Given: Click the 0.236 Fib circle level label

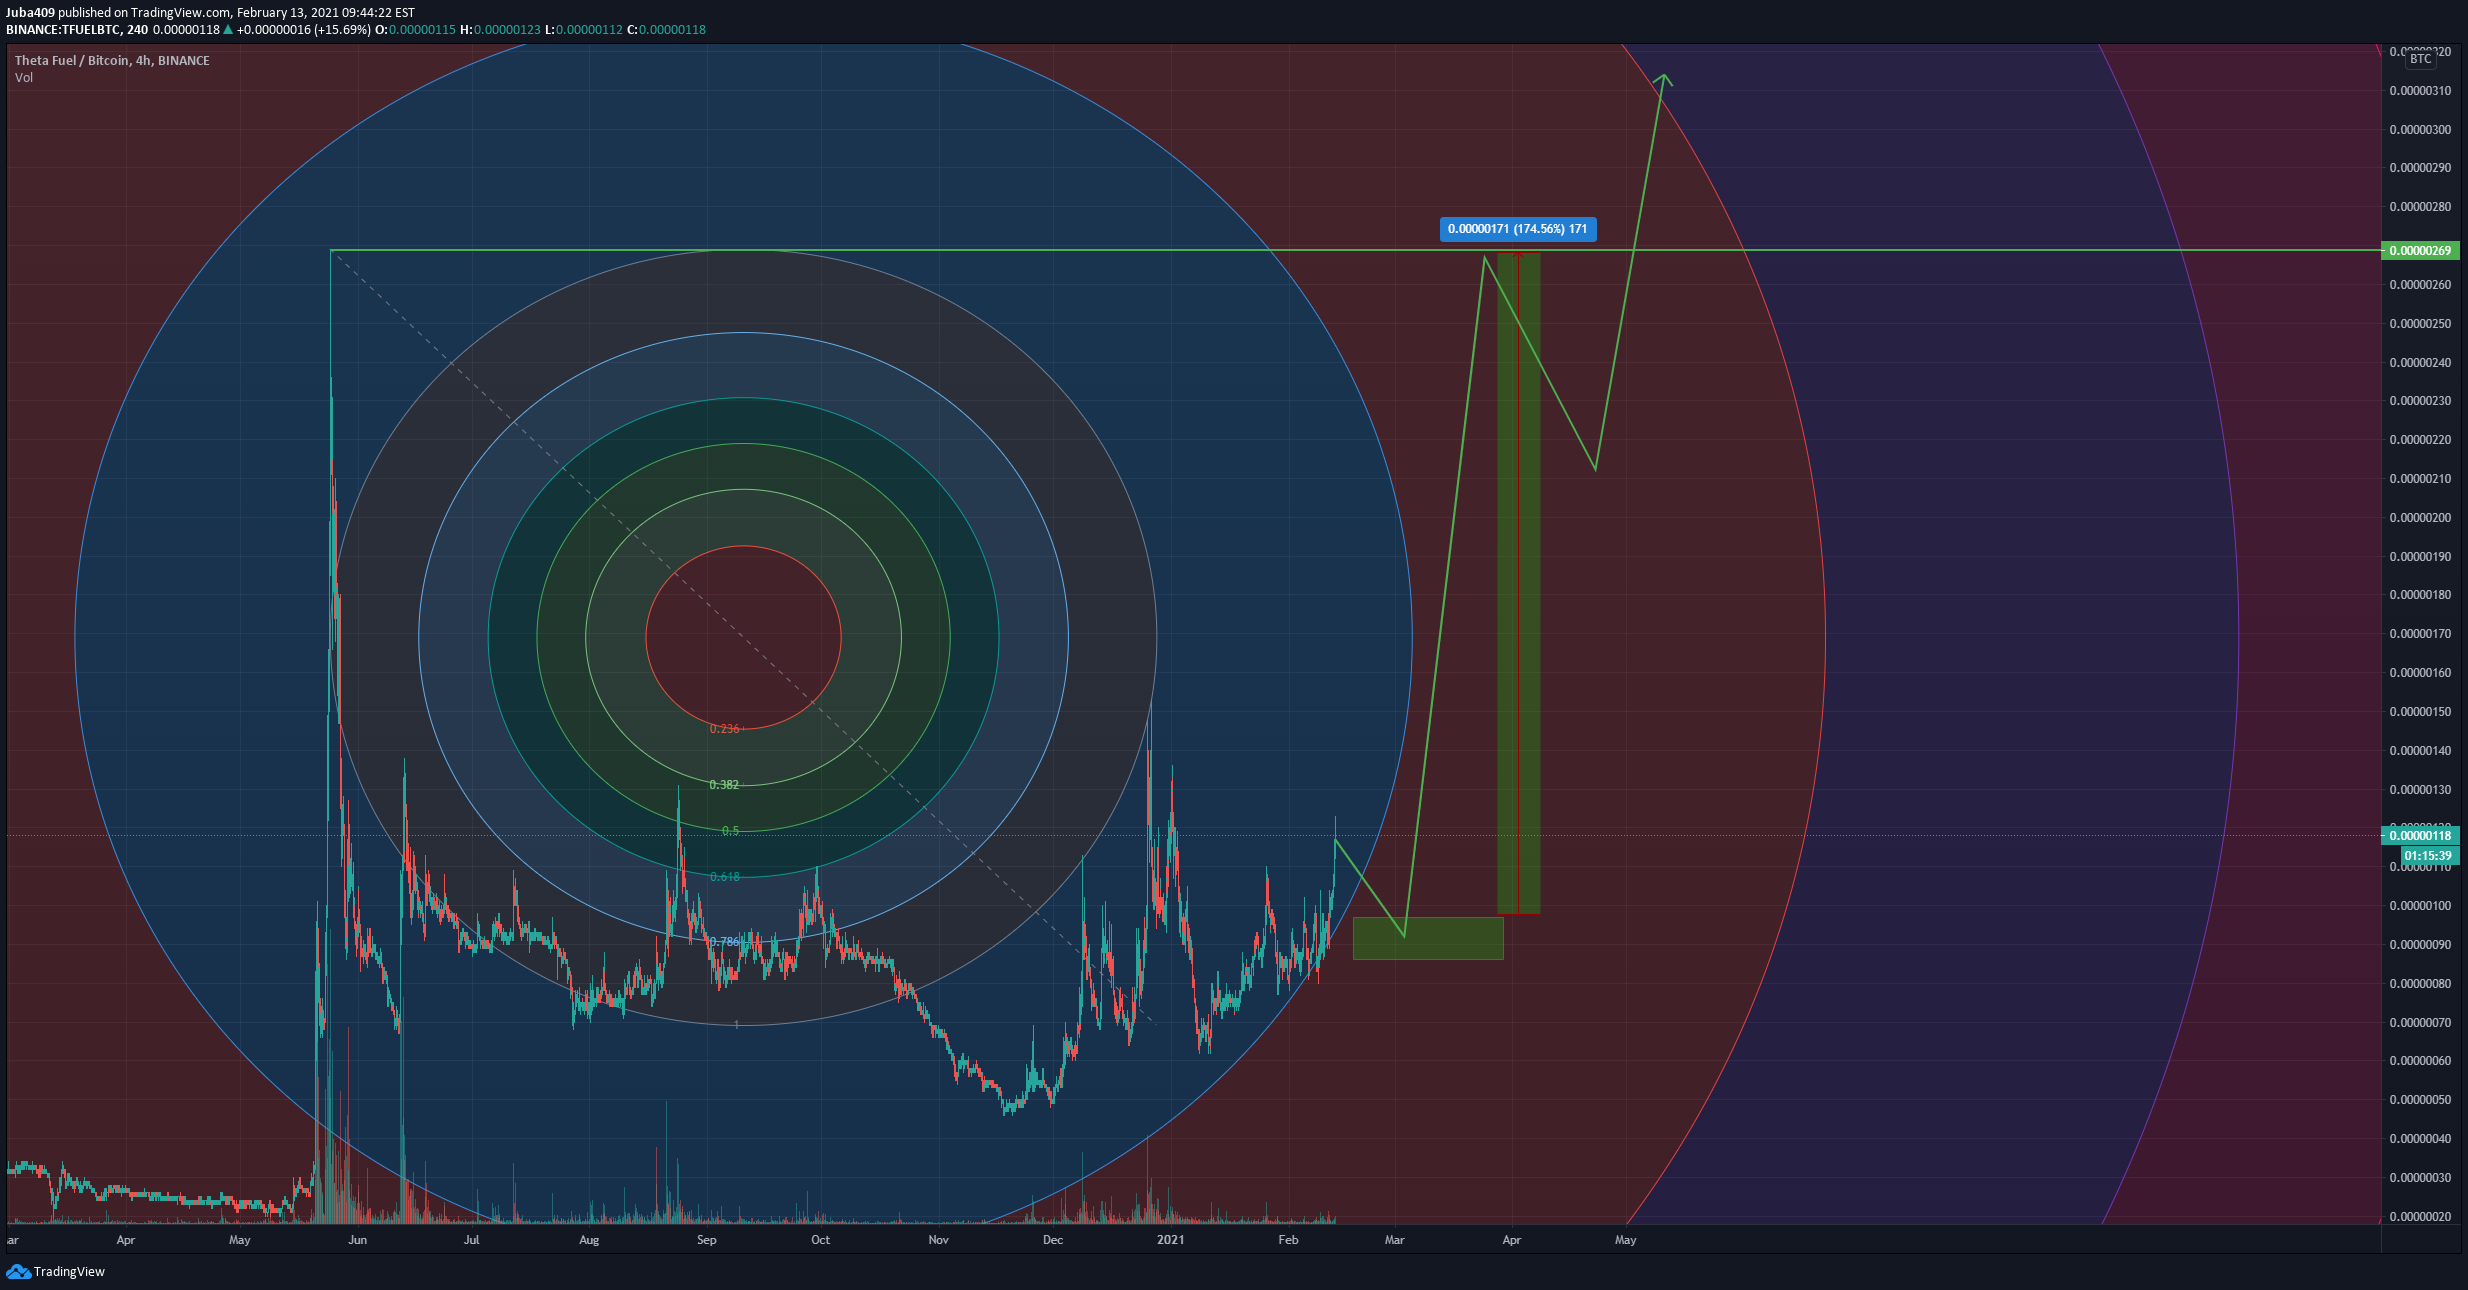Looking at the screenshot, I should click(x=725, y=729).
